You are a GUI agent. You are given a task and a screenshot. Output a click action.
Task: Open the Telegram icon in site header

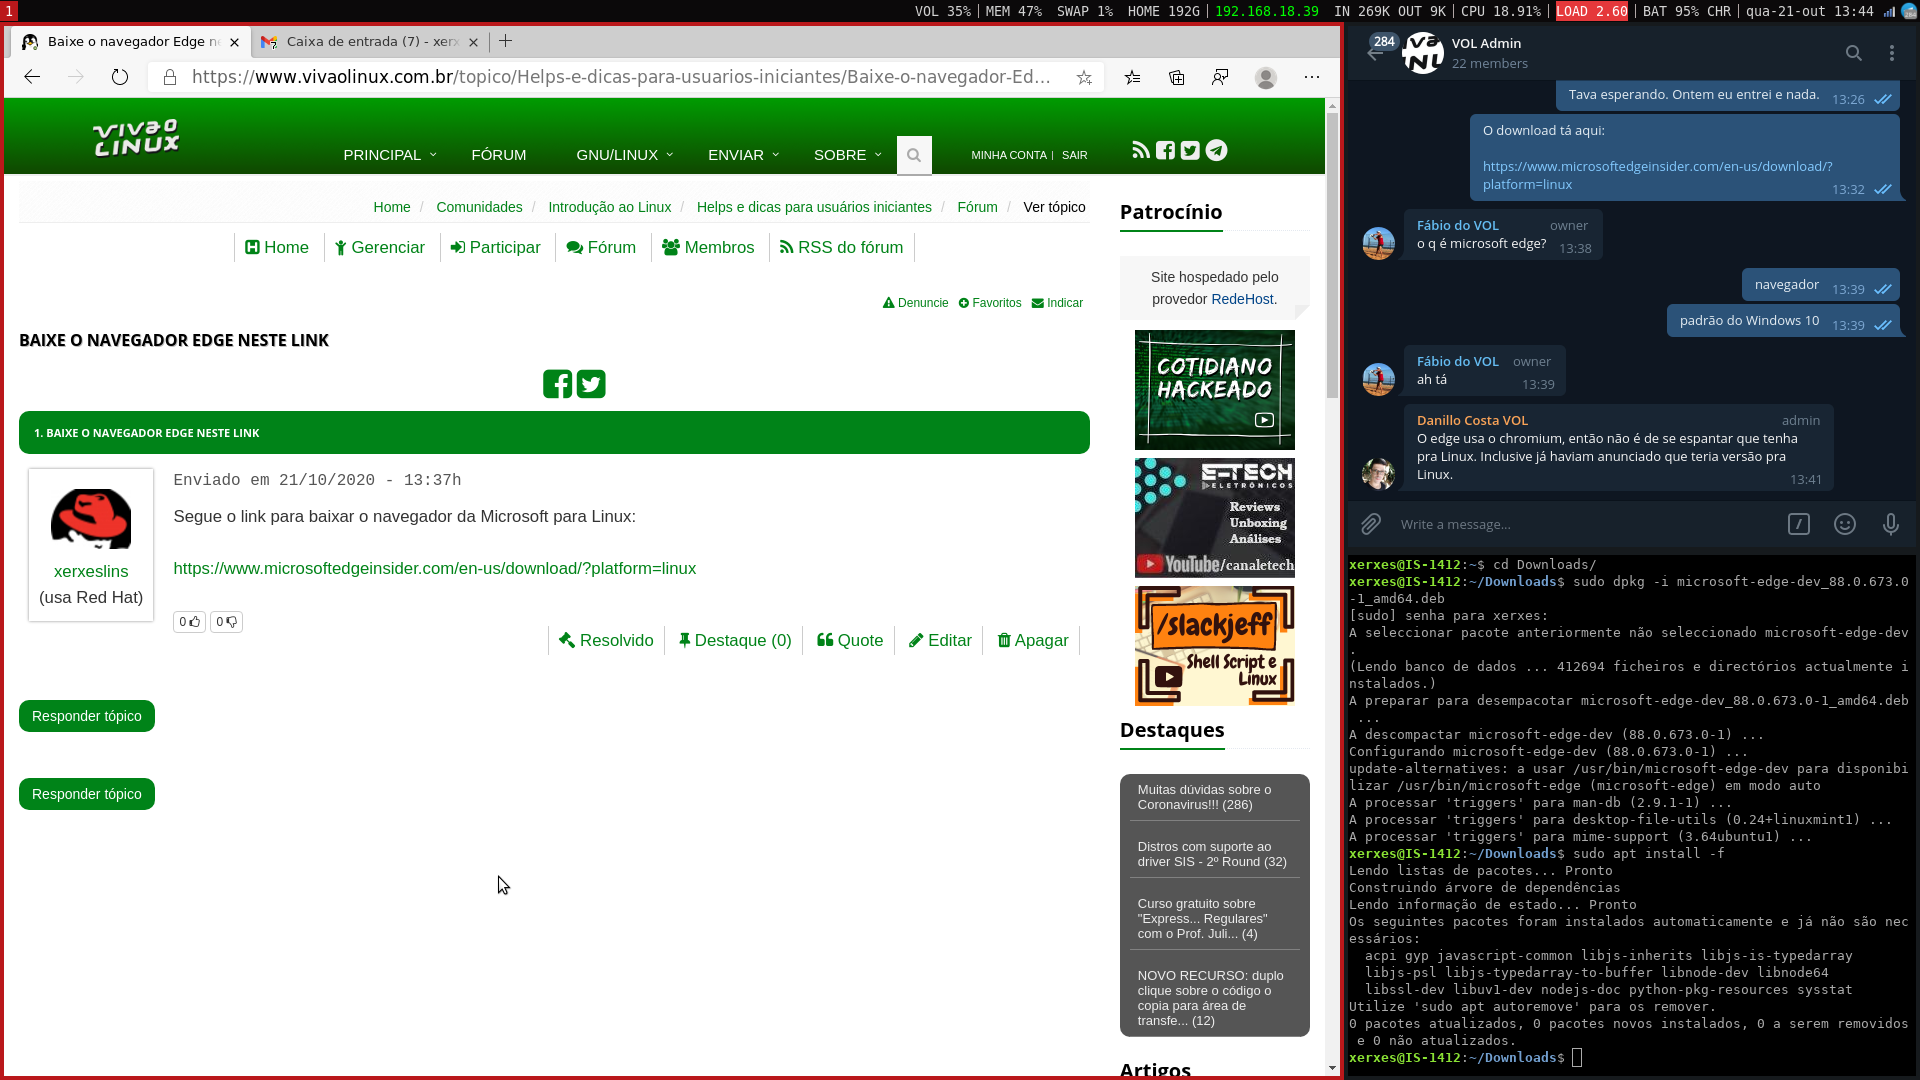pyautogui.click(x=1216, y=150)
